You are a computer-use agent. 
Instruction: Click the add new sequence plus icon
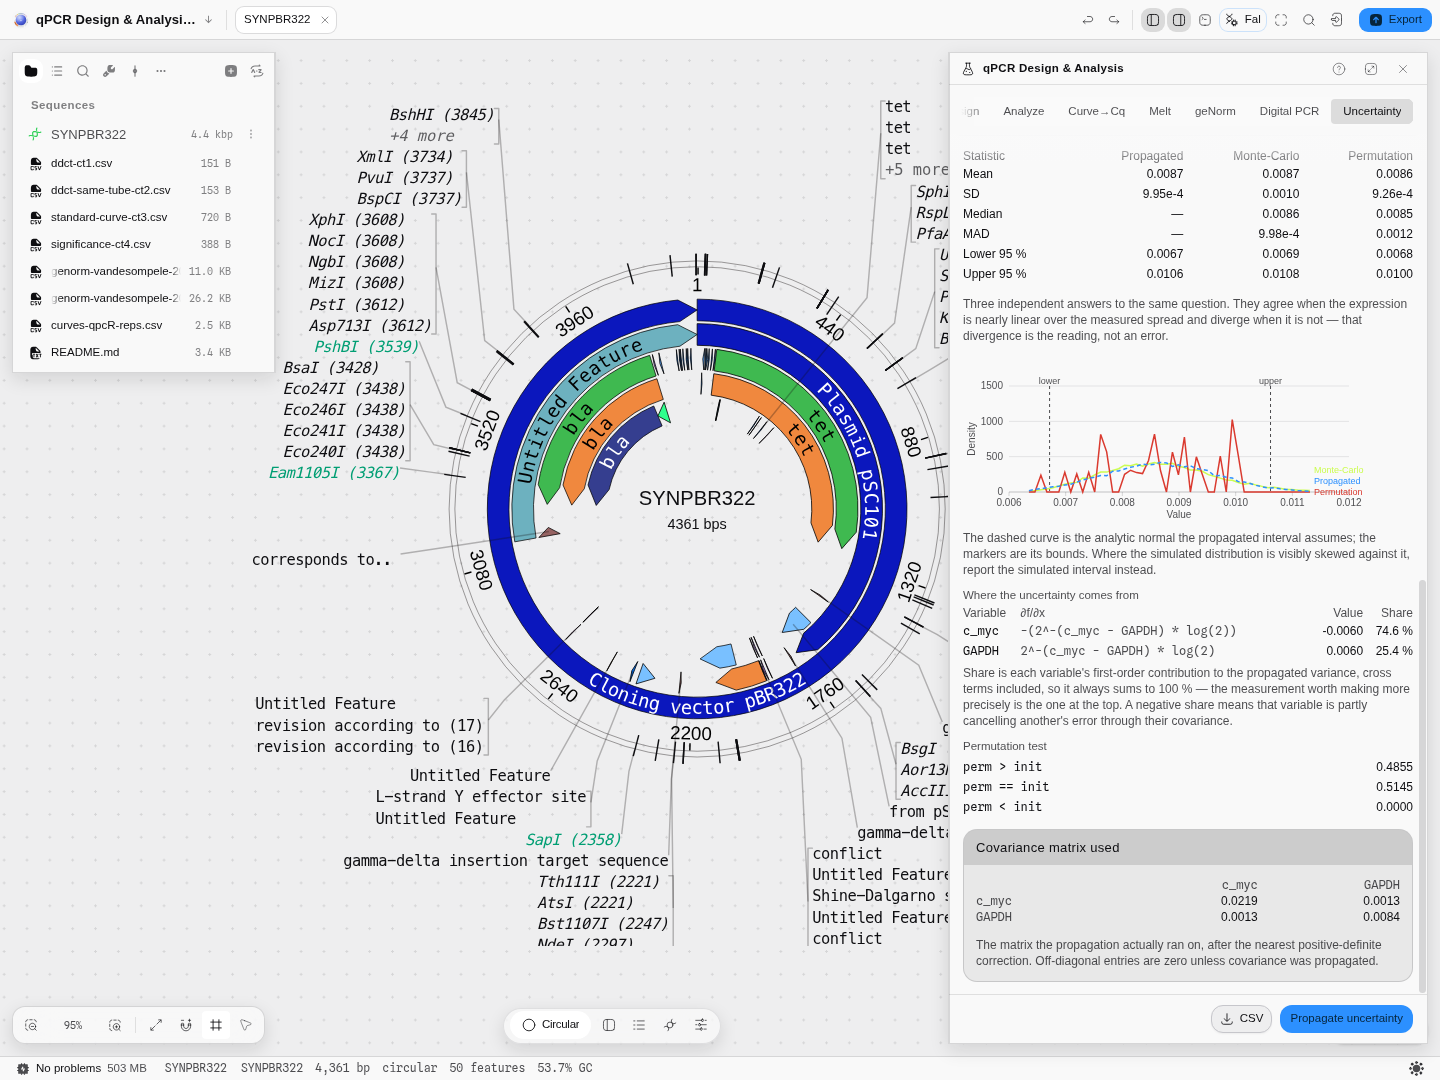pyautogui.click(x=231, y=71)
